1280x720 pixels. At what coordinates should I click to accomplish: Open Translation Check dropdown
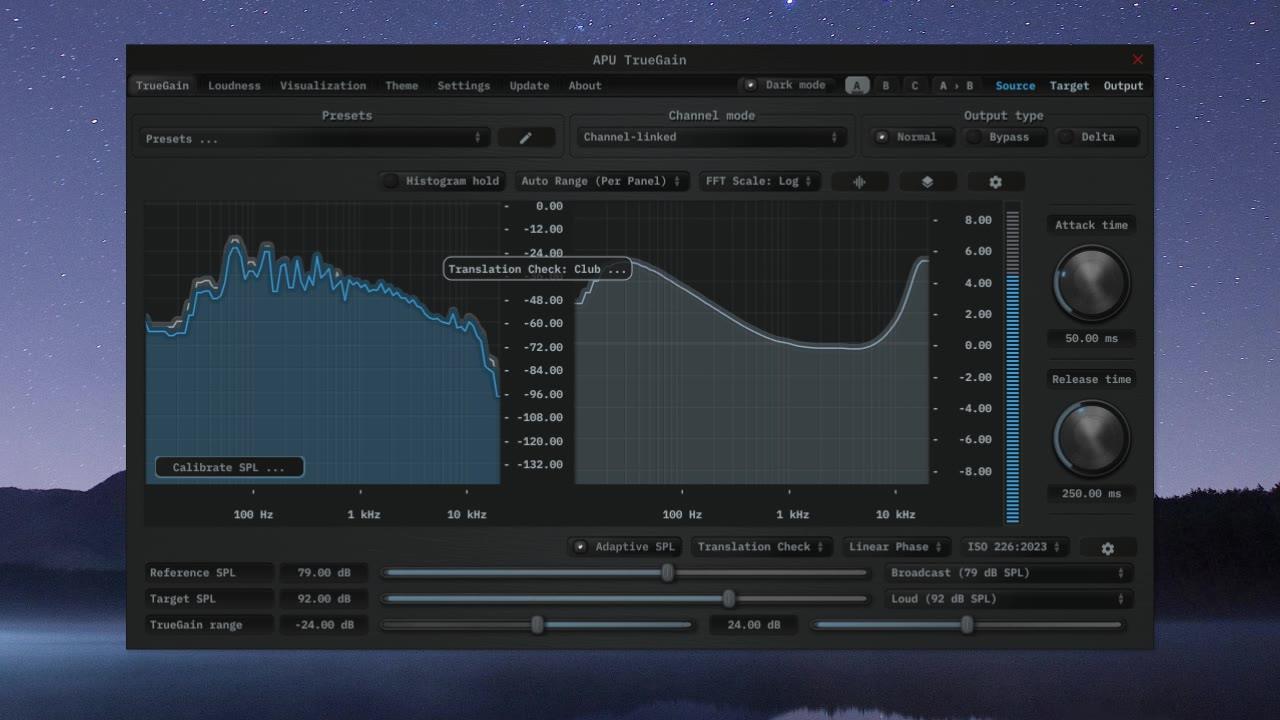coord(760,547)
